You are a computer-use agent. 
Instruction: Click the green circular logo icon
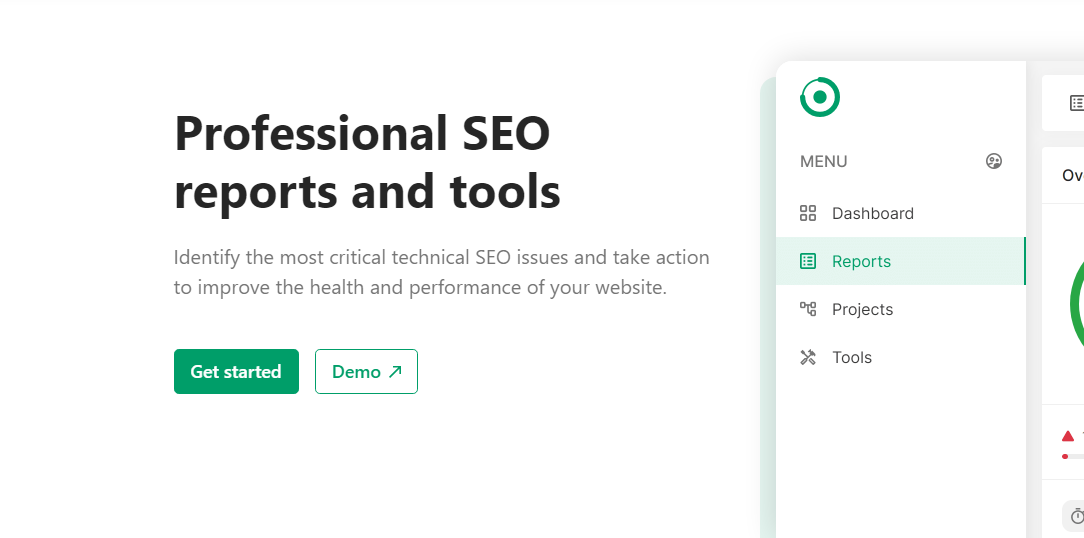click(x=820, y=97)
